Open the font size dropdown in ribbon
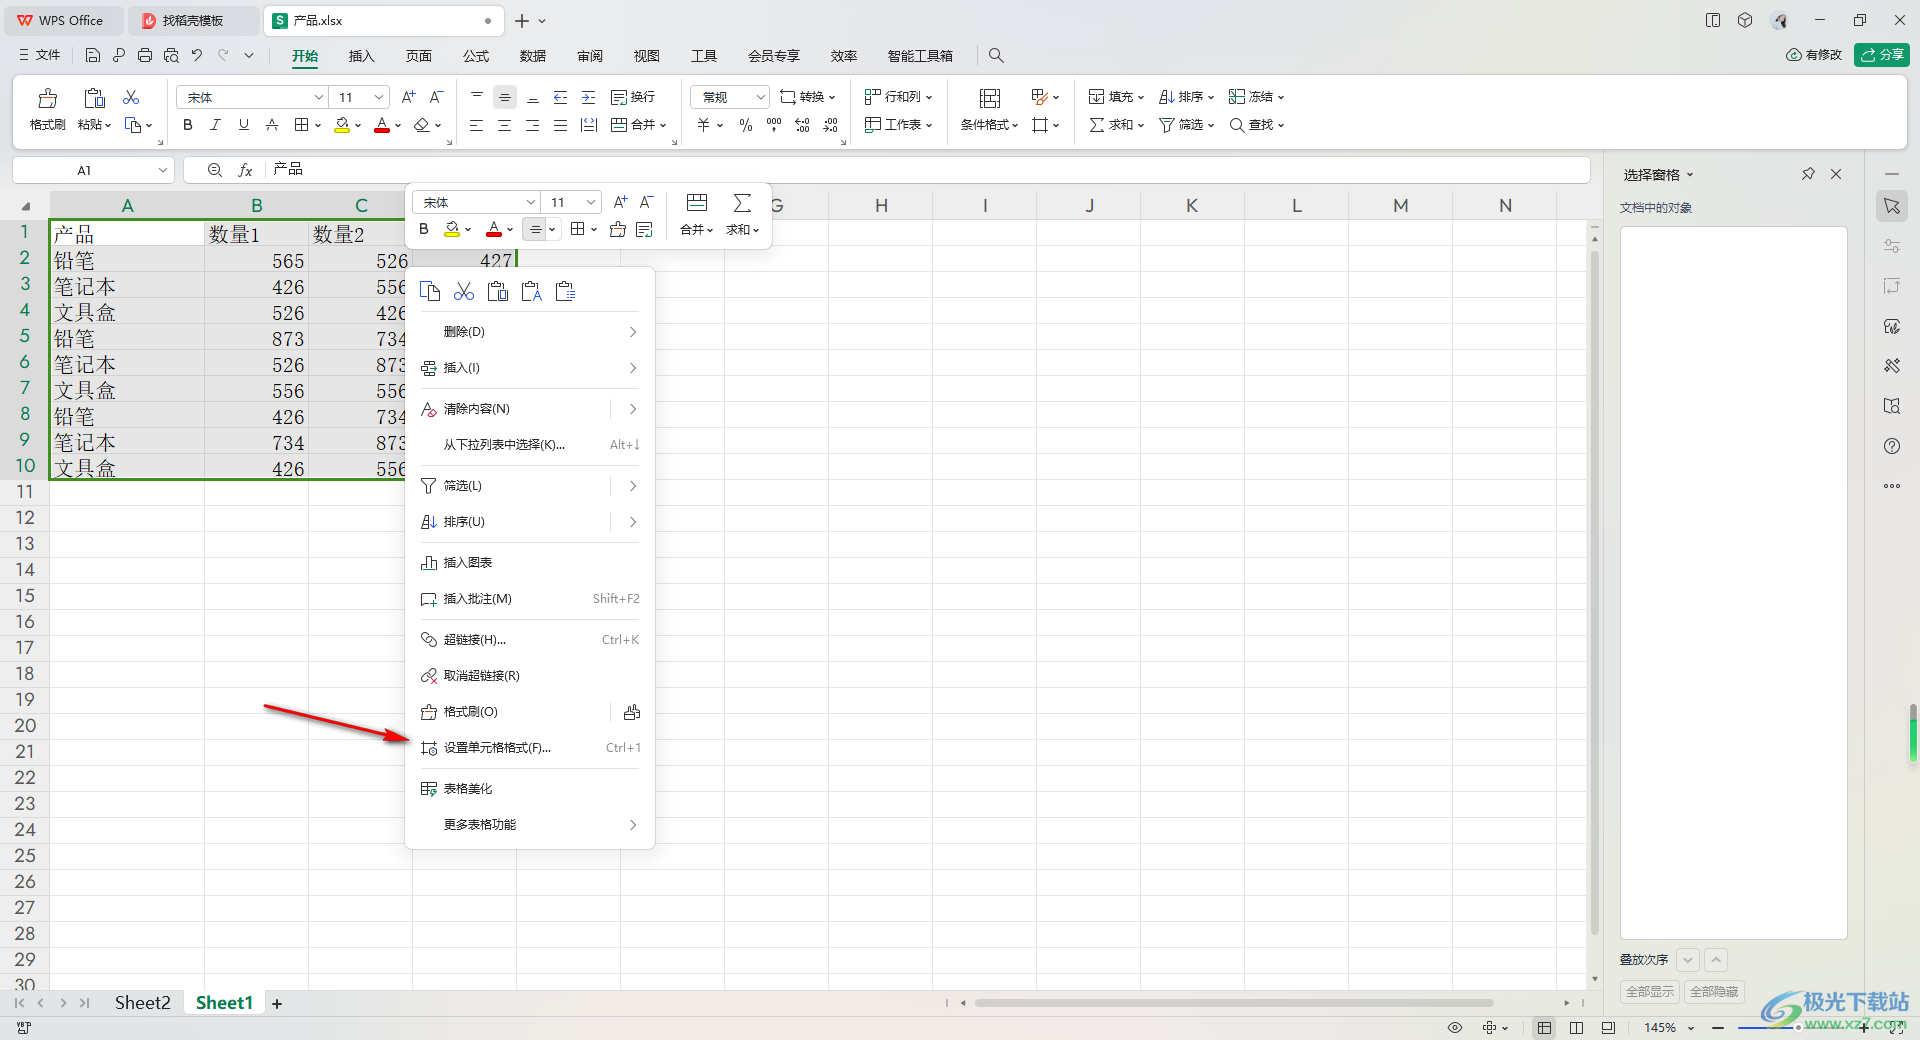This screenshot has width=1920, height=1040. 379,97
